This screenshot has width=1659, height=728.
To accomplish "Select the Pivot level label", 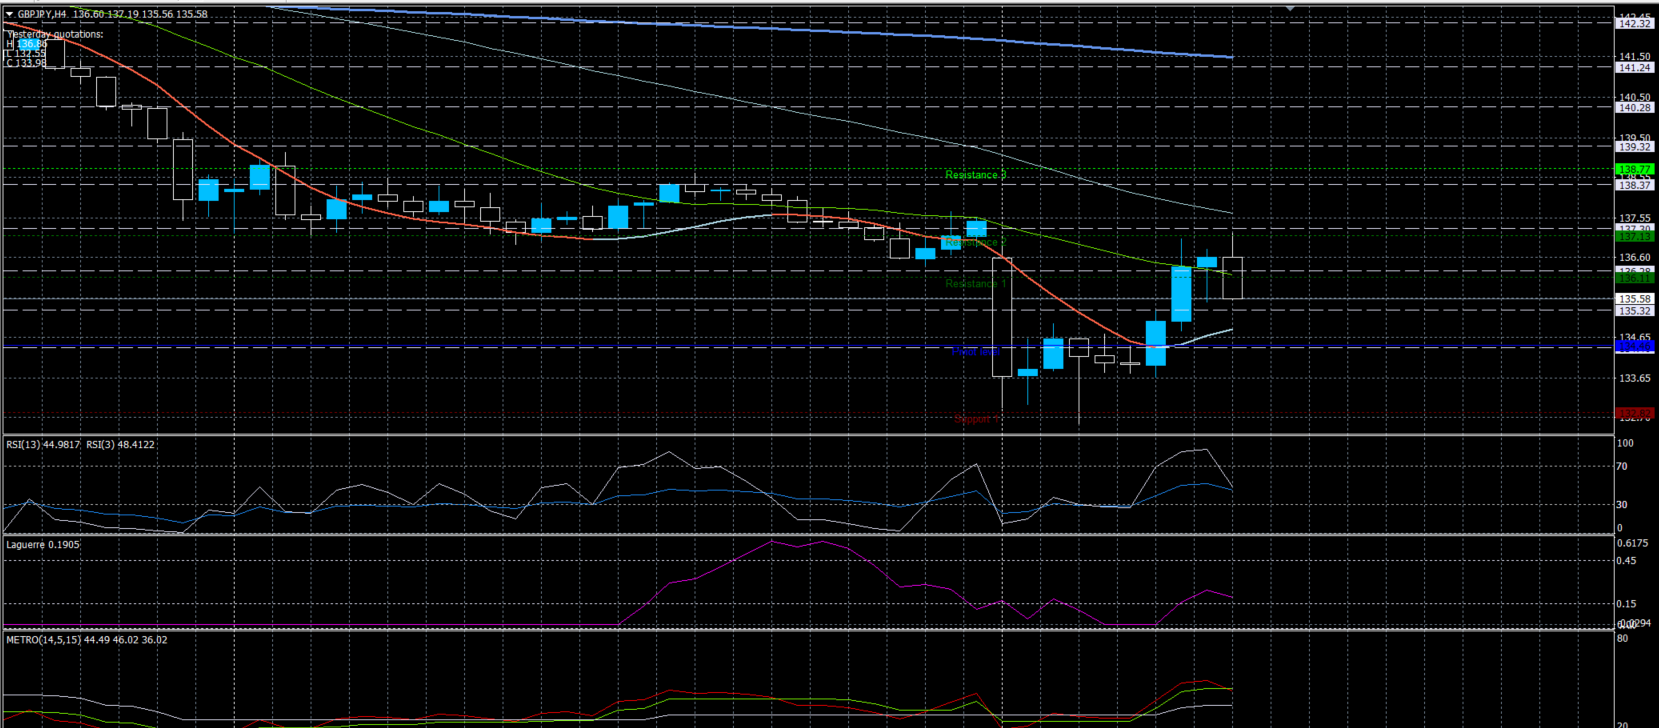I will 975,352.
